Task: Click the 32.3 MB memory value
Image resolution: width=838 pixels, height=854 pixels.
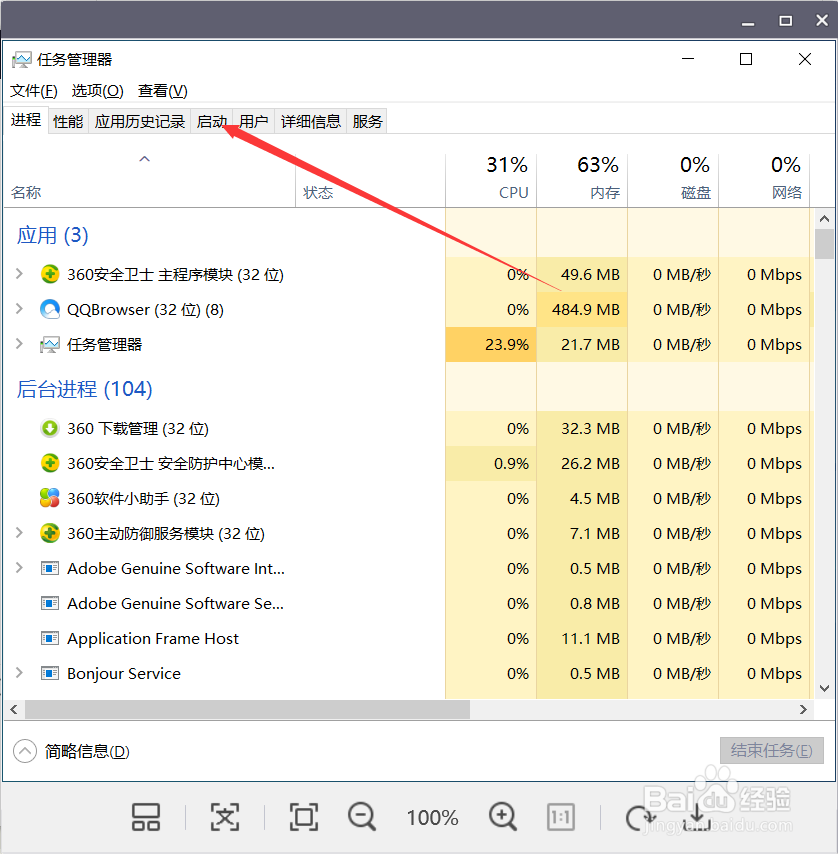Action: point(590,429)
